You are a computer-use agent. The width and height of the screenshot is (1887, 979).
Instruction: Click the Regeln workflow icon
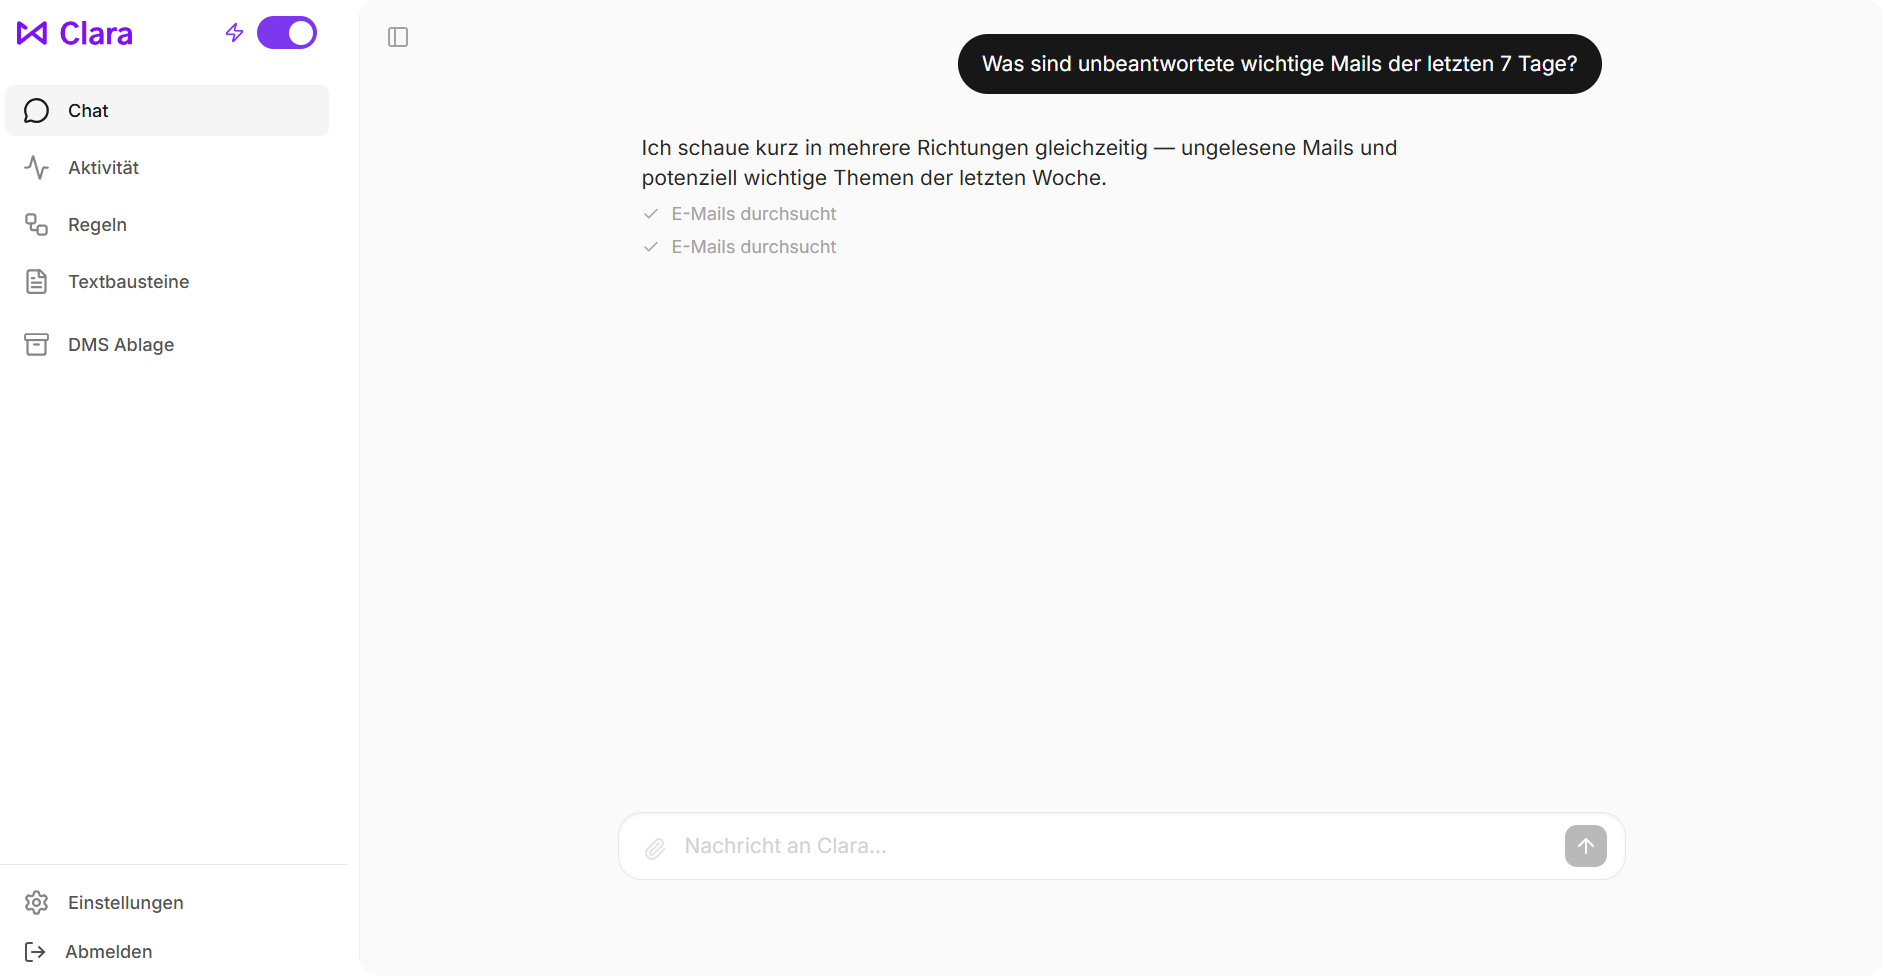tap(36, 225)
